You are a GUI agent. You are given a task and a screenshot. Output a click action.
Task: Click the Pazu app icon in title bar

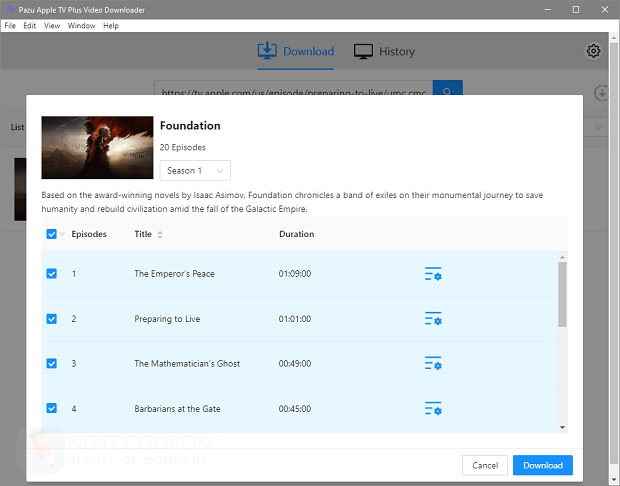[x=9, y=9]
